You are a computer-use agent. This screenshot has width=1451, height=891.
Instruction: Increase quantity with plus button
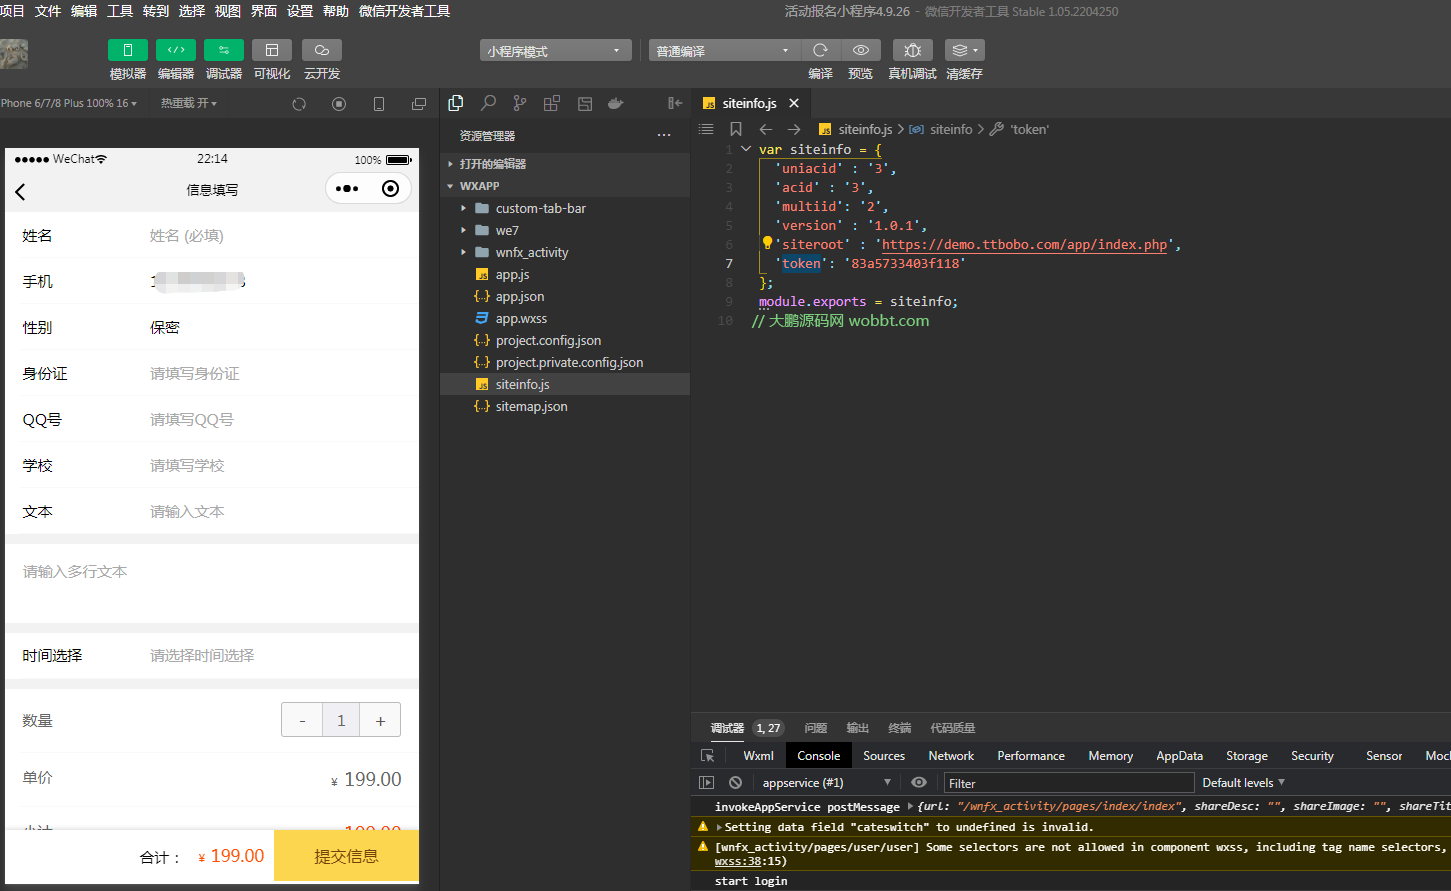[x=380, y=720]
